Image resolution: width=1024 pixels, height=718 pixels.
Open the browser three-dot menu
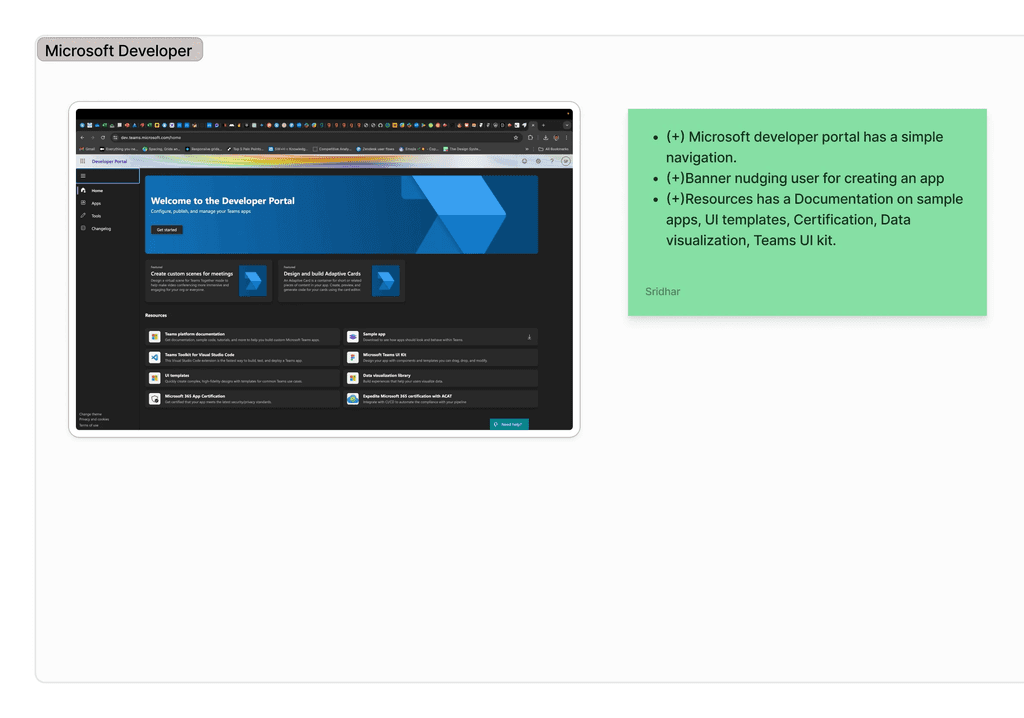[x=566, y=137]
